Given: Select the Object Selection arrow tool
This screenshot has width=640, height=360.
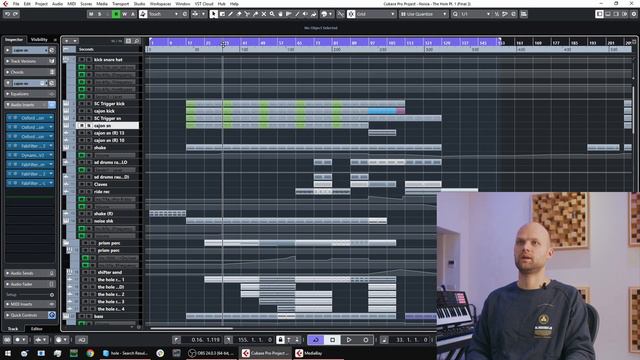Looking at the screenshot, I should (x=213, y=14).
